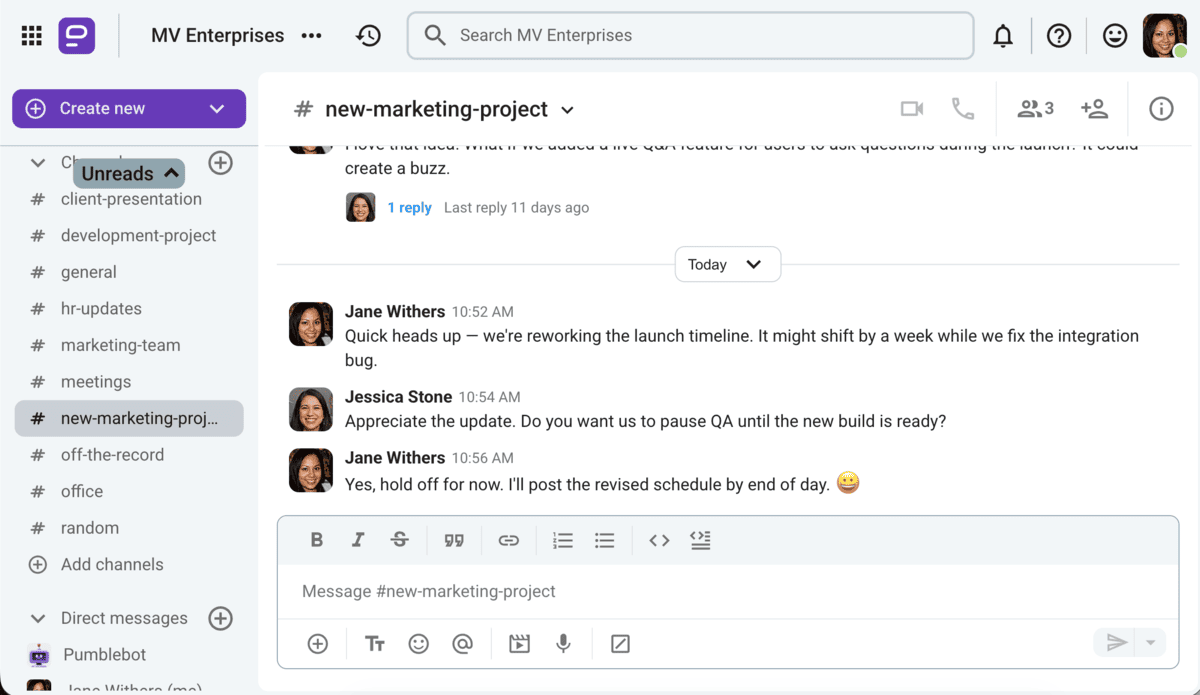
Task: Open the Today date dropdown
Action: tap(727, 264)
